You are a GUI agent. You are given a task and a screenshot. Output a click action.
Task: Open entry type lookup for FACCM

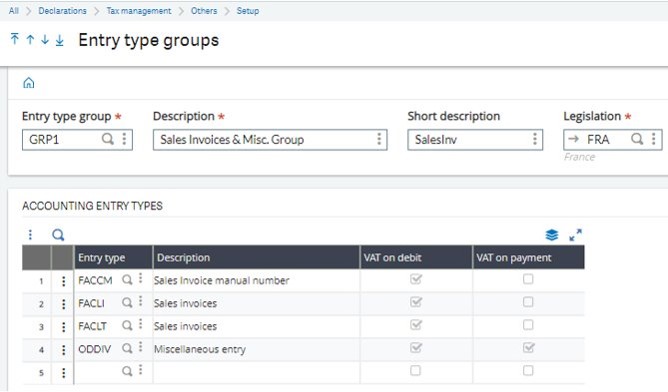[127, 280]
